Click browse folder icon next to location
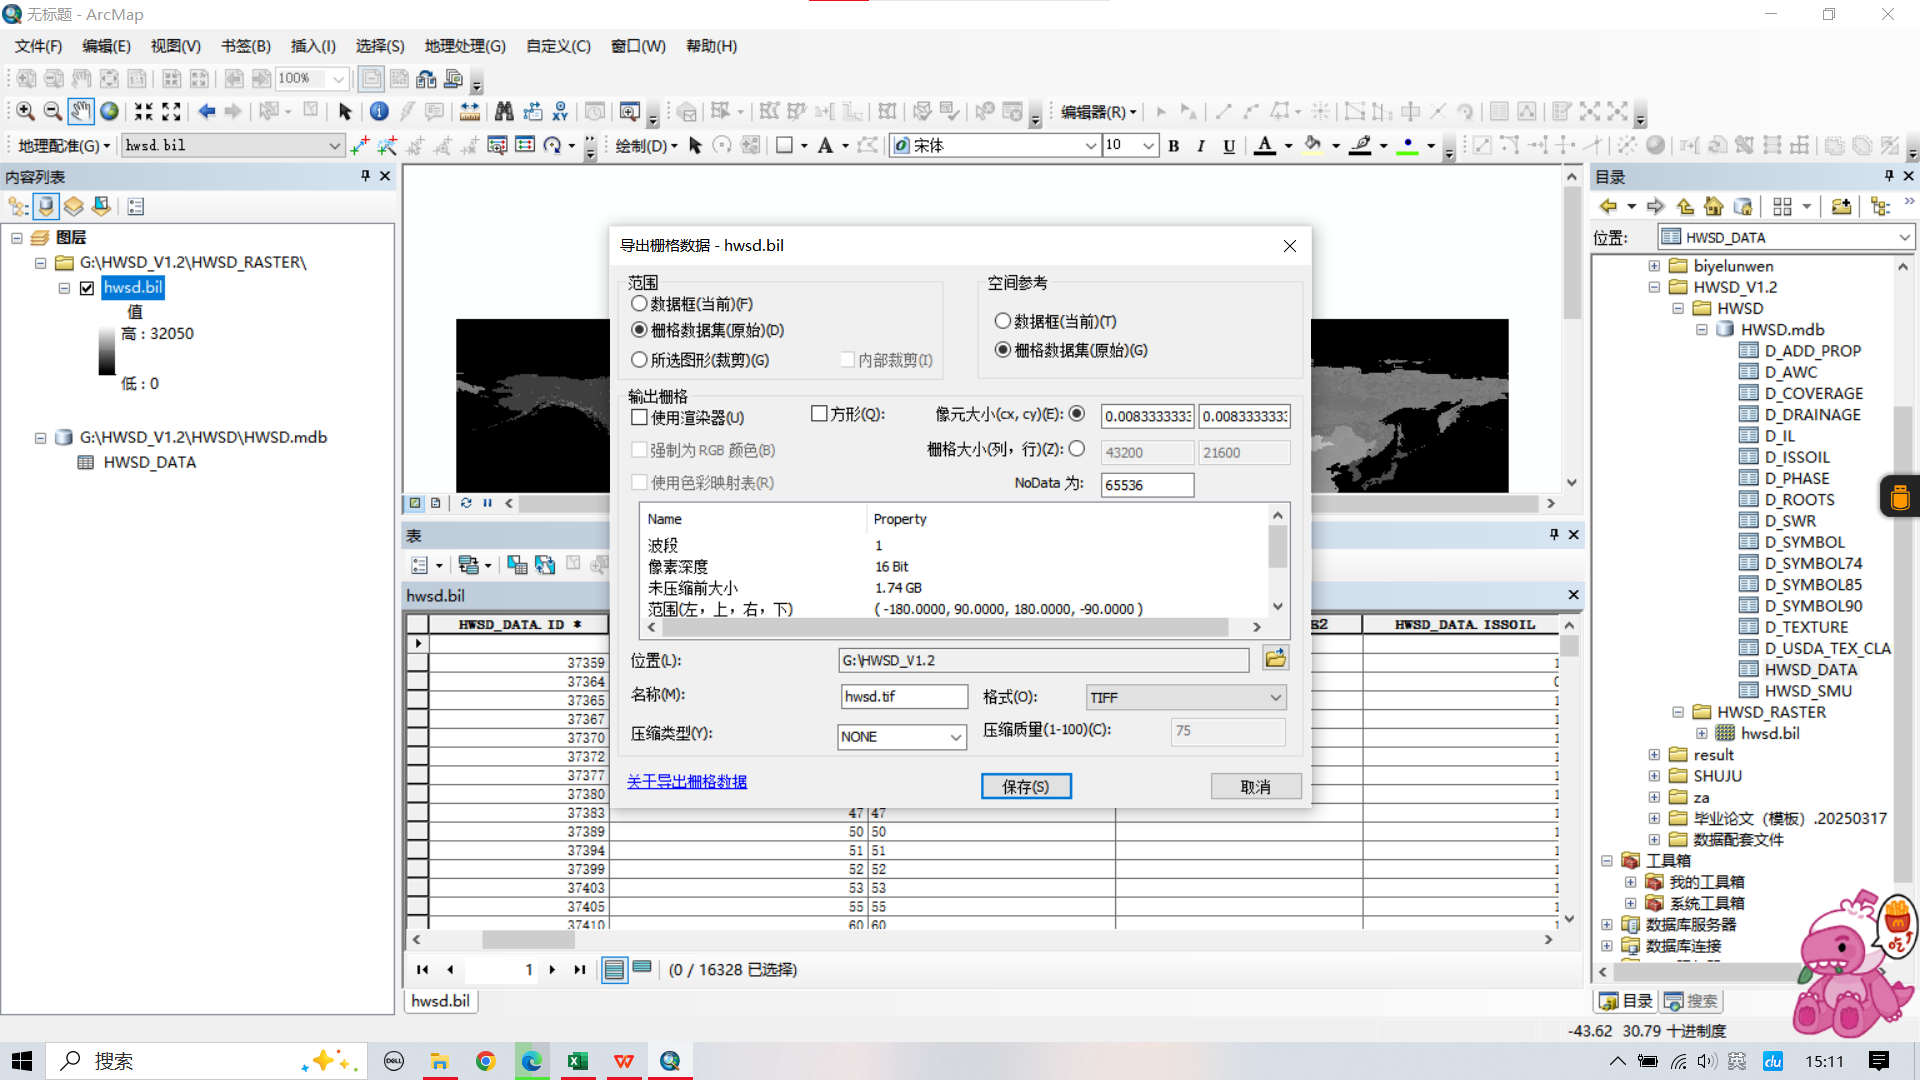 [1275, 659]
